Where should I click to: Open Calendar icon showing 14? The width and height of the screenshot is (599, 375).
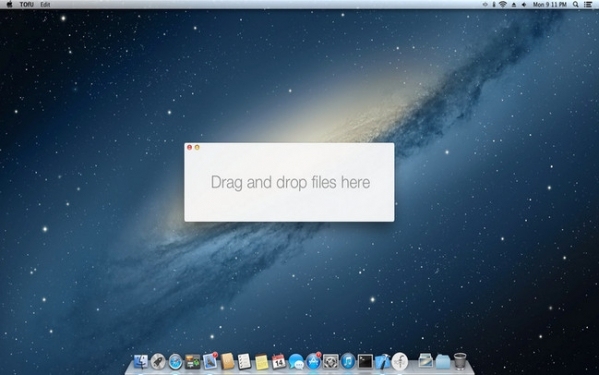click(x=279, y=361)
